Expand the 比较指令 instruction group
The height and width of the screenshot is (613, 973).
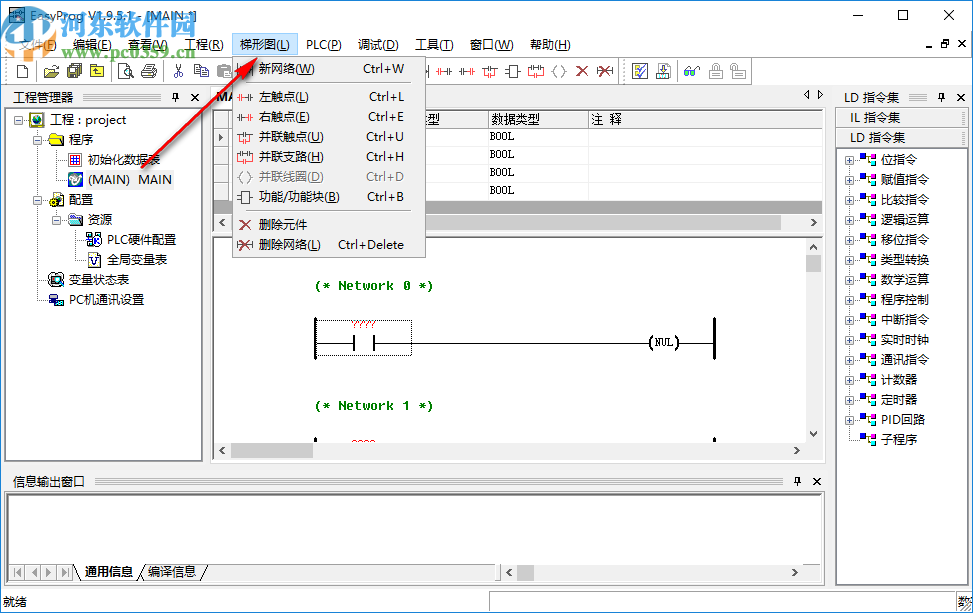(x=849, y=200)
